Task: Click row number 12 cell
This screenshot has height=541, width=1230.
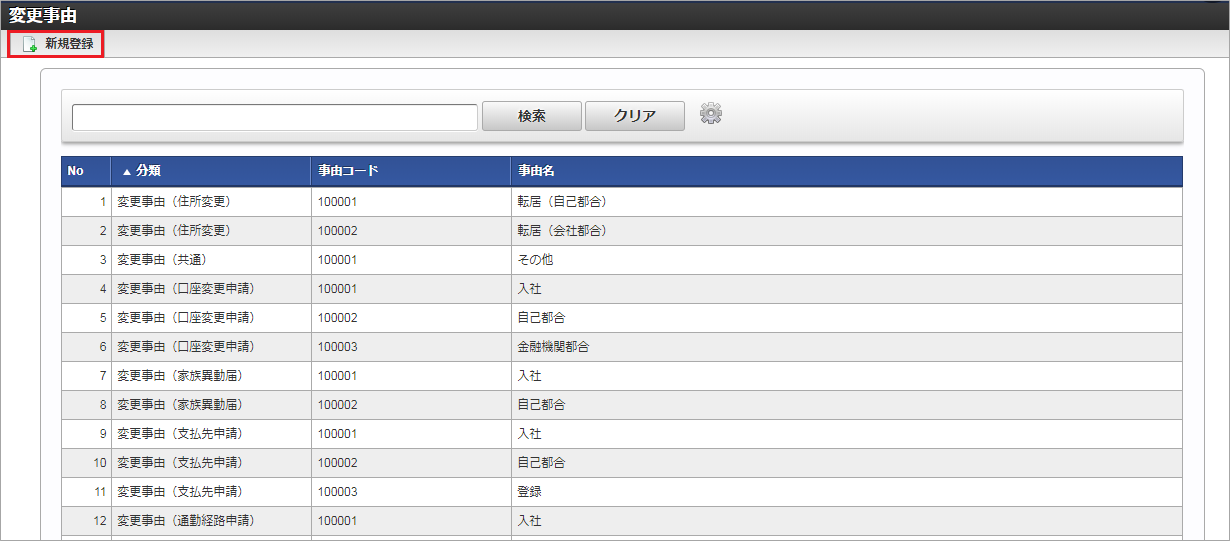Action: click(86, 521)
